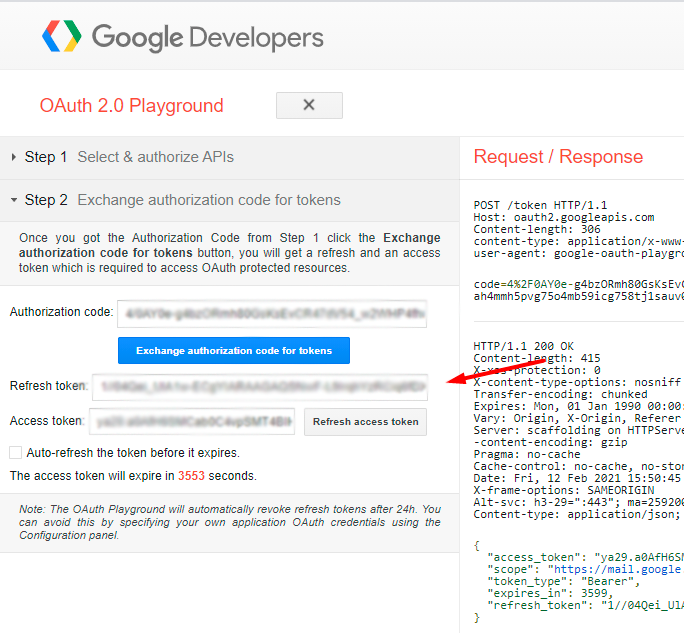Click the red 3553 seconds countdown value
The width and height of the screenshot is (684, 633).
(x=191, y=476)
